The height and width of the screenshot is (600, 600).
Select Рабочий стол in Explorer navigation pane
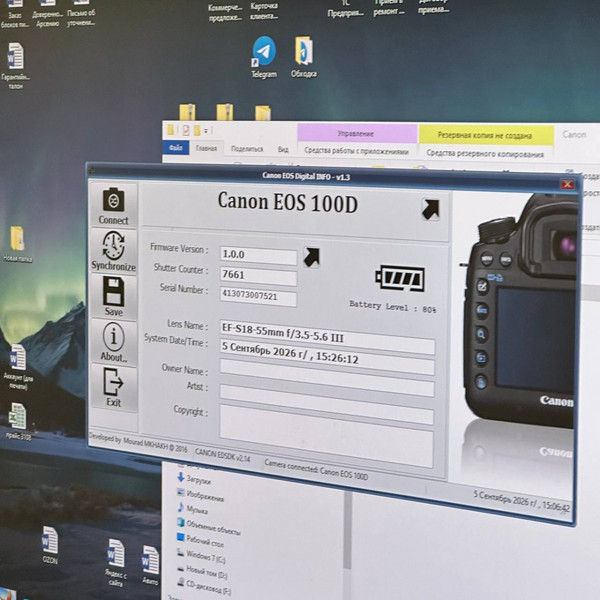coord(200,540)
